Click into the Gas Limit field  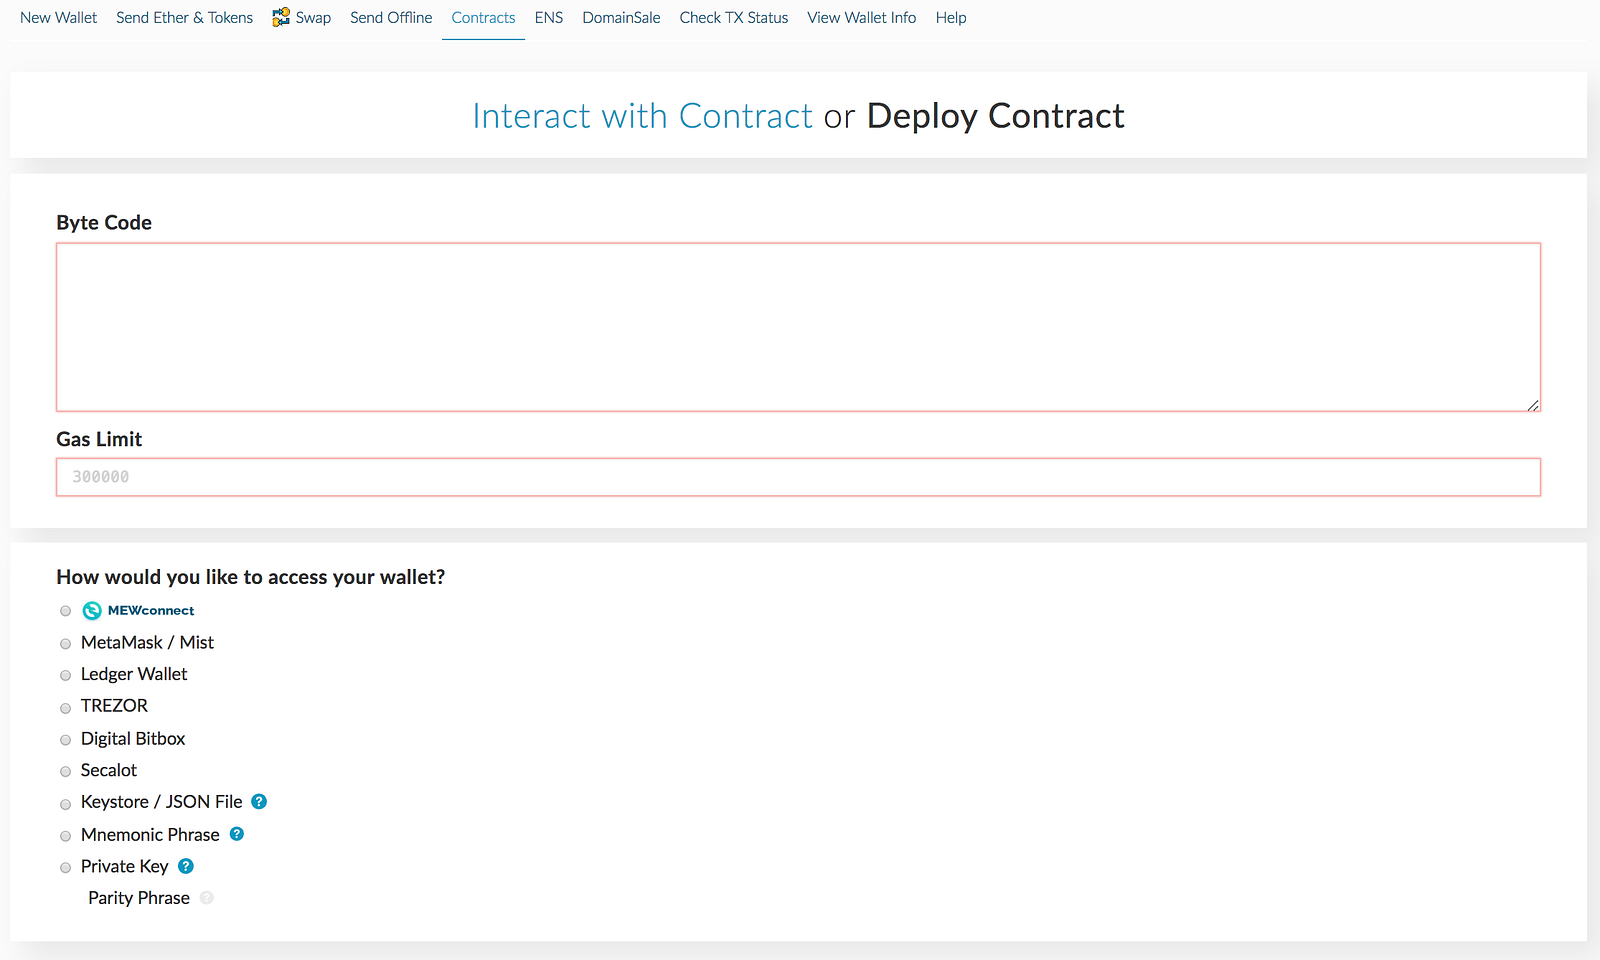click(x=798, y=477)
